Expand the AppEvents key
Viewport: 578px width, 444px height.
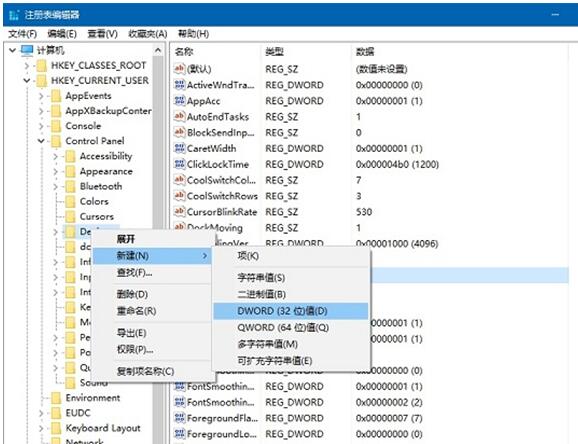[41, 96]
